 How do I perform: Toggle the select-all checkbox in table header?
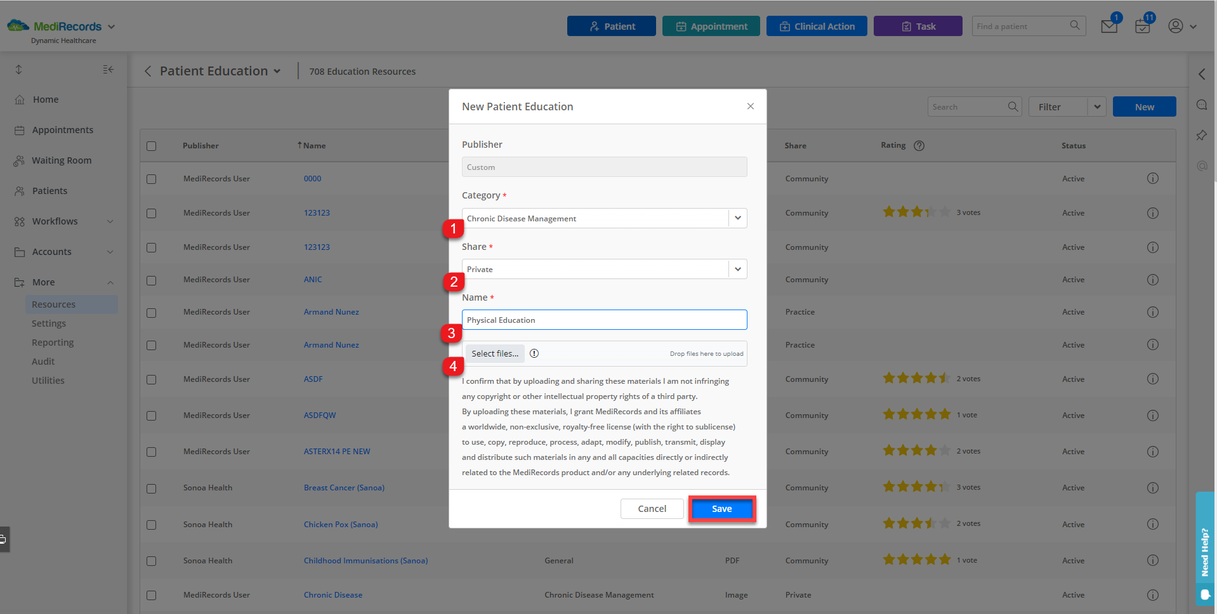pyautogui.click(x=152, y=146)
